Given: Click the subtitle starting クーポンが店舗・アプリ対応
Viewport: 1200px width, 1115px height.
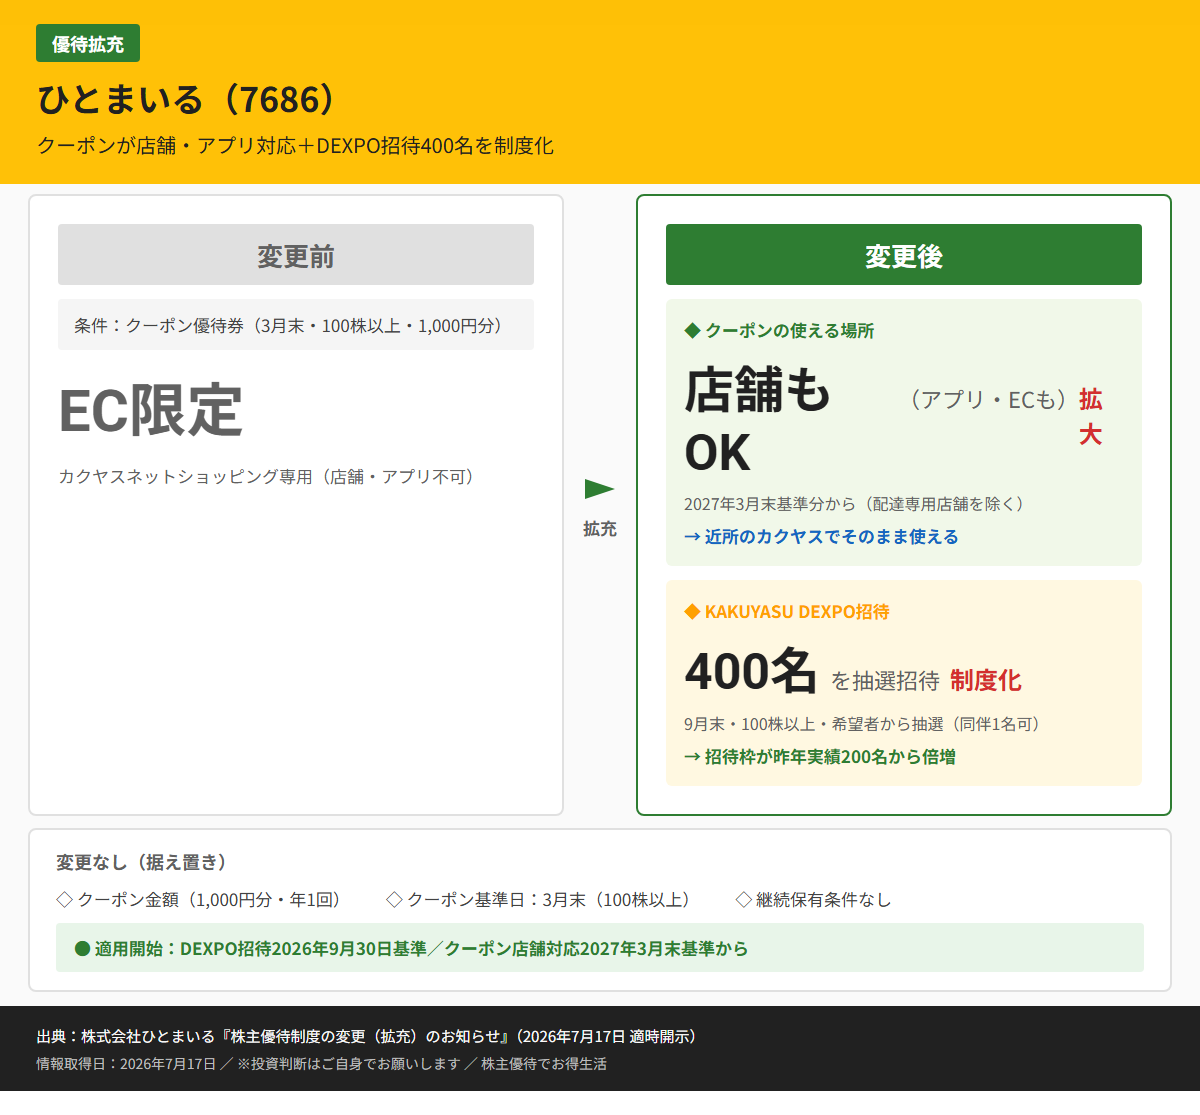Looking at the screenshot, I should (295, 146).
